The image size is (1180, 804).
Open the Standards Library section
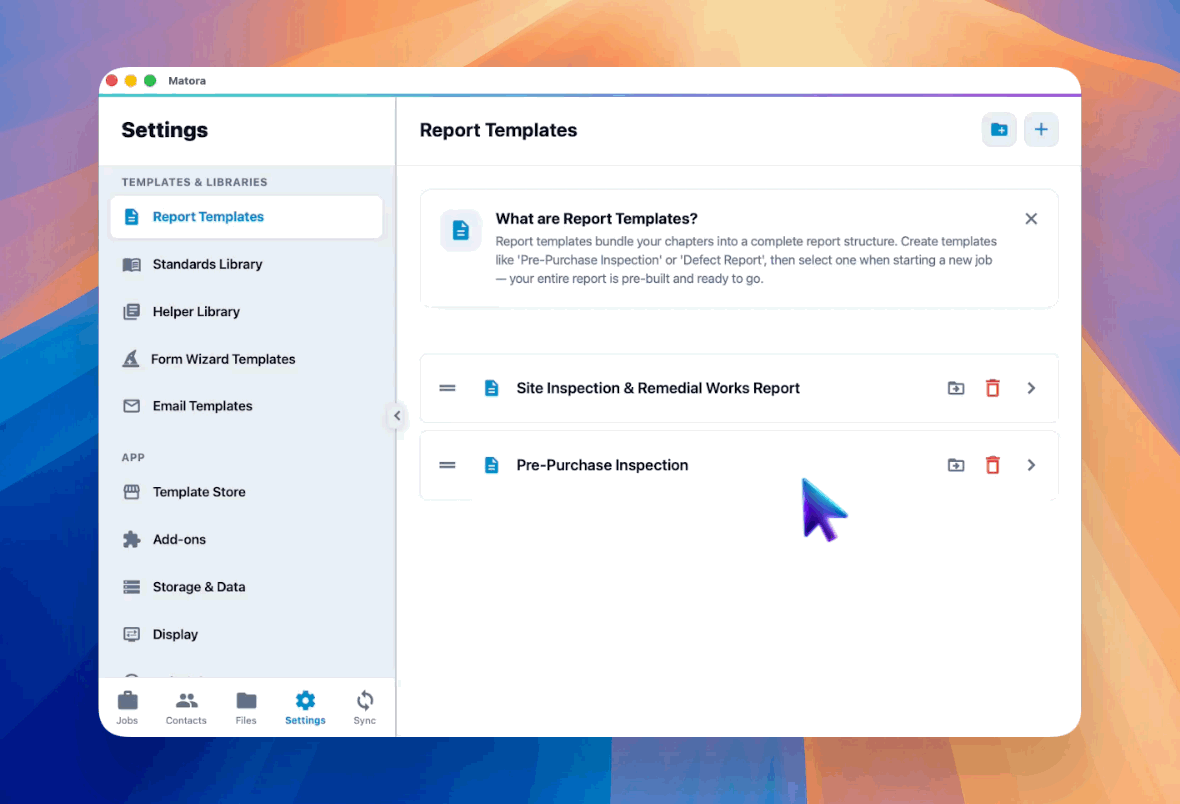(246, 264)
